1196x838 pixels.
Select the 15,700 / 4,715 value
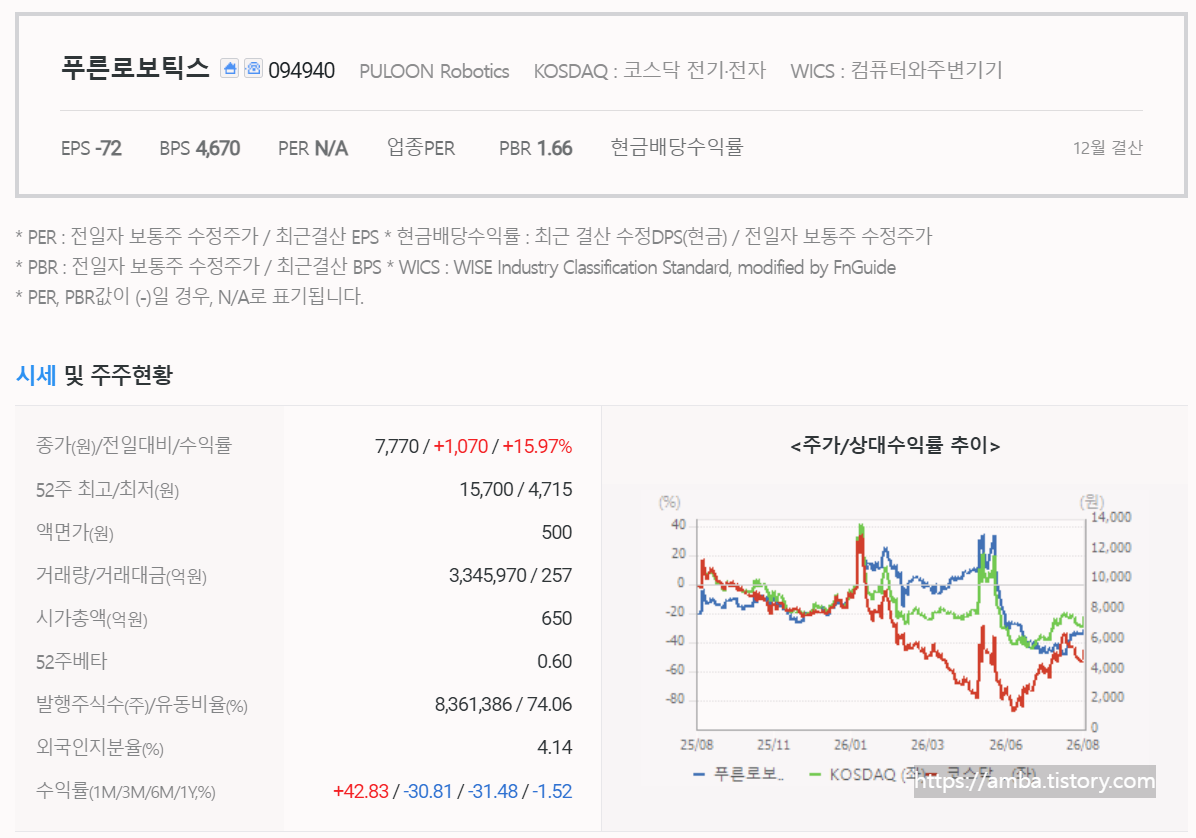click(x=516, y=490)
